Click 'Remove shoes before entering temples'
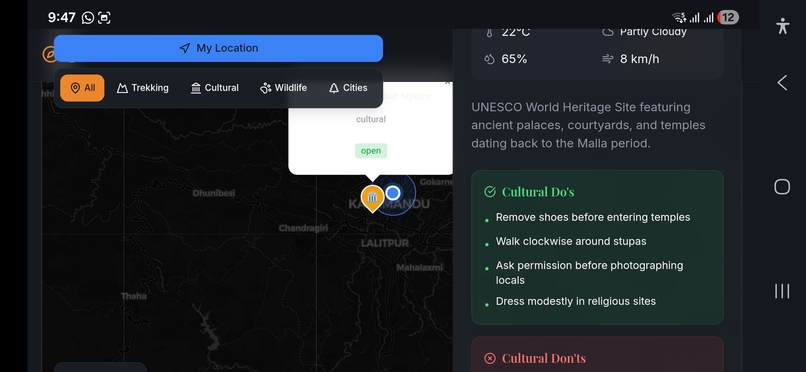 [x=593, y=217]
